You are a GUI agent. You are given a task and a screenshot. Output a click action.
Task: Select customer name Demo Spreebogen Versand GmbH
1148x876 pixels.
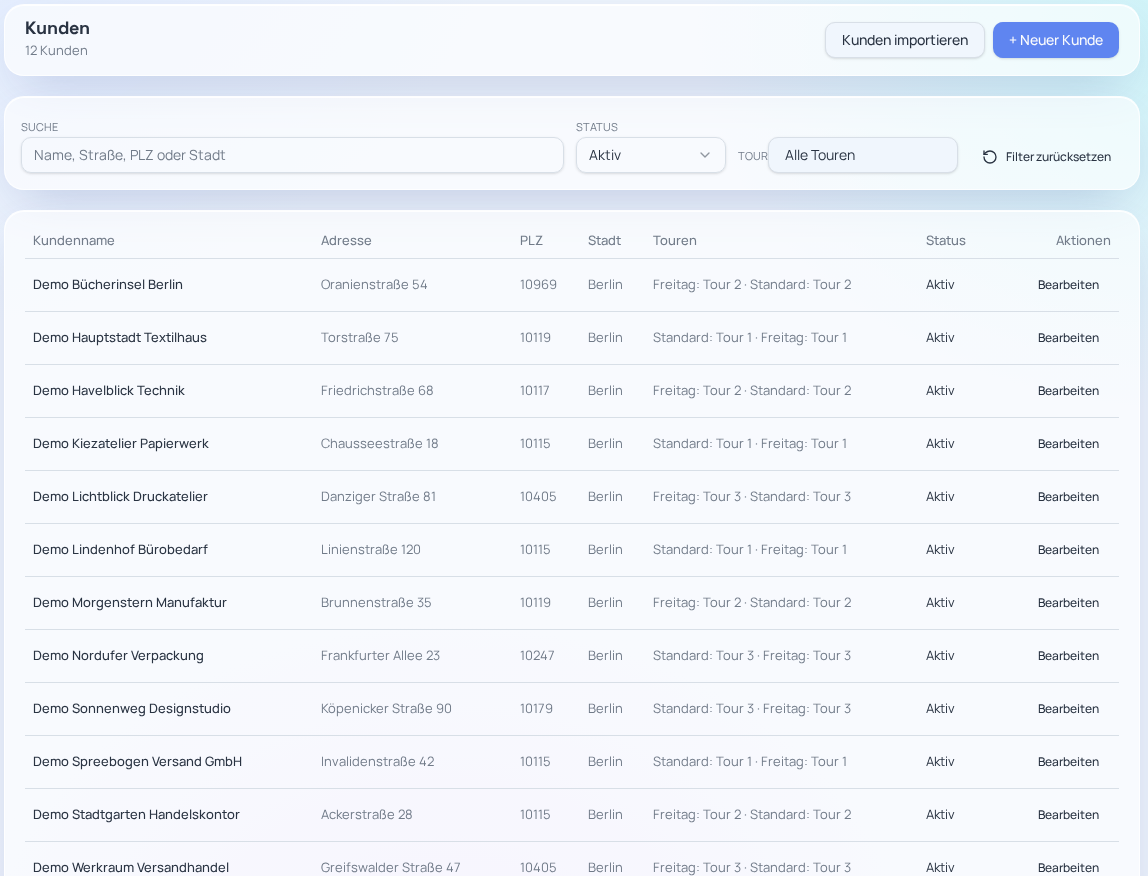click(137, 762)
